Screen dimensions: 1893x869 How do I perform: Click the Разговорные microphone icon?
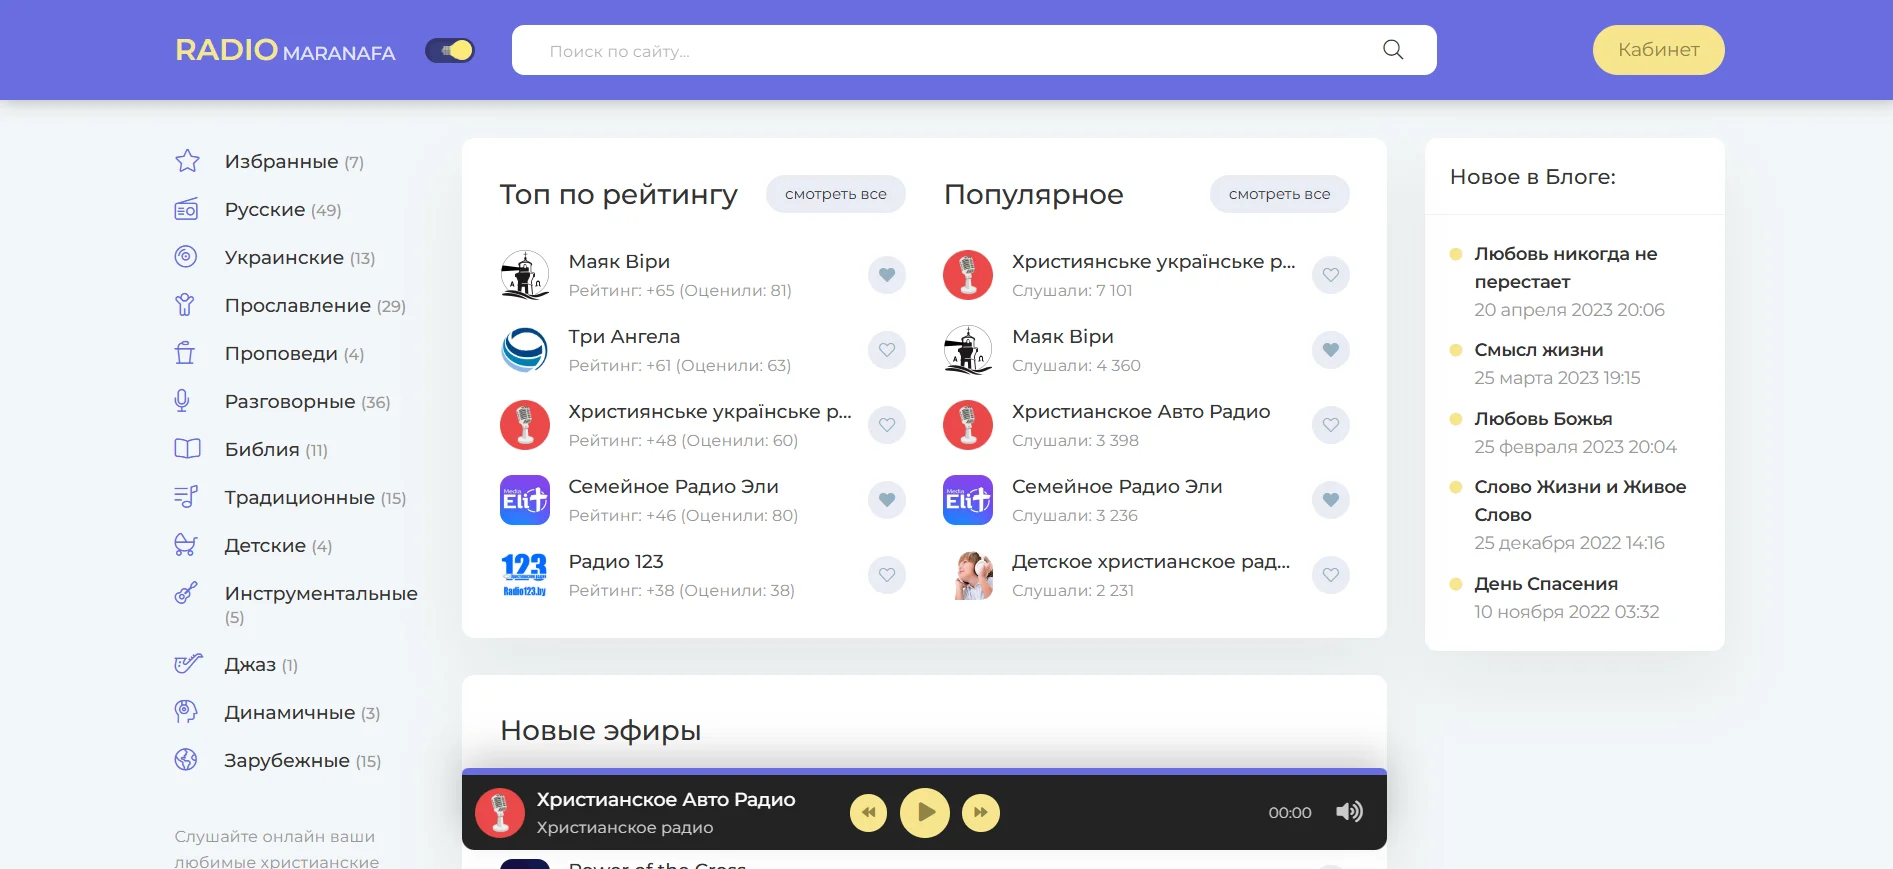point(183,401)
